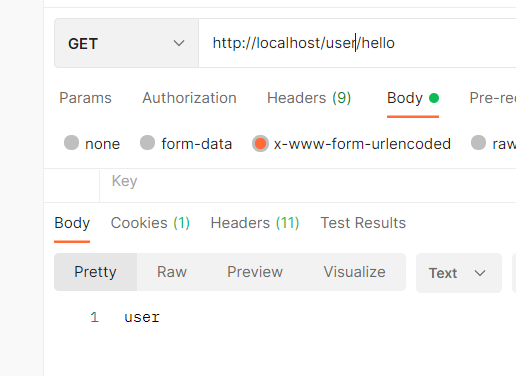Open request Headers (9) tab

pos(309,98)
